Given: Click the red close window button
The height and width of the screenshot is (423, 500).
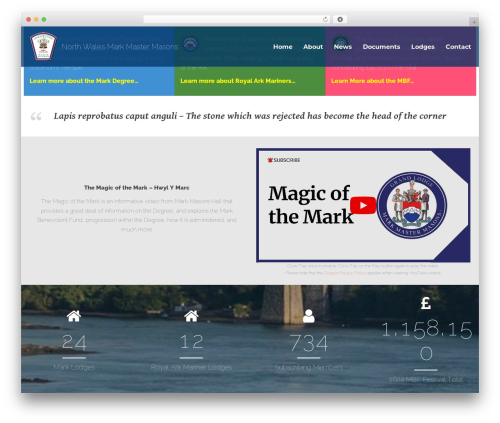Looking at the screenshot, I should pos(29,20).
